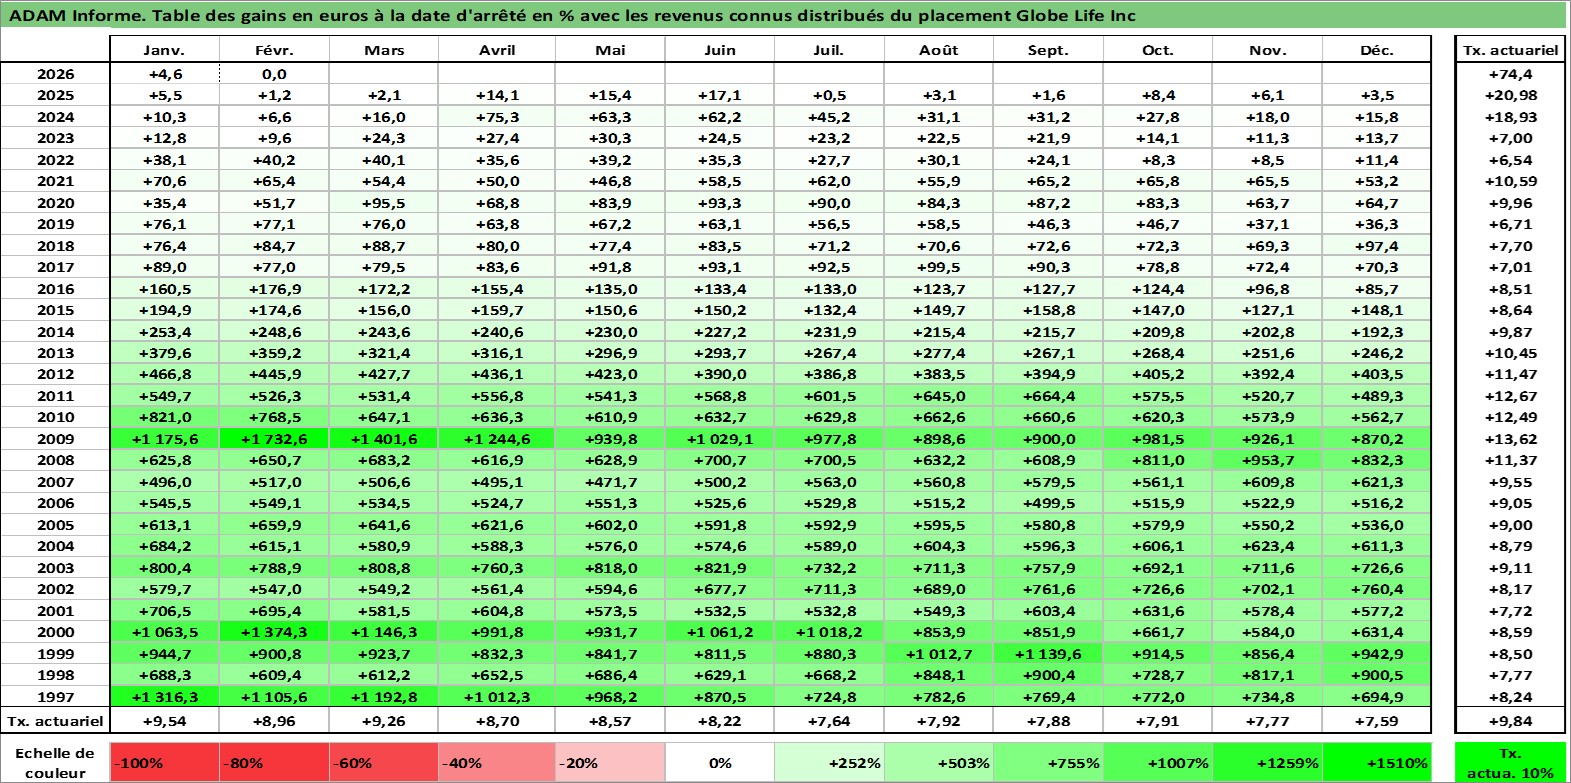
Task: Select the Janv. column header
Action: (164, 50)
